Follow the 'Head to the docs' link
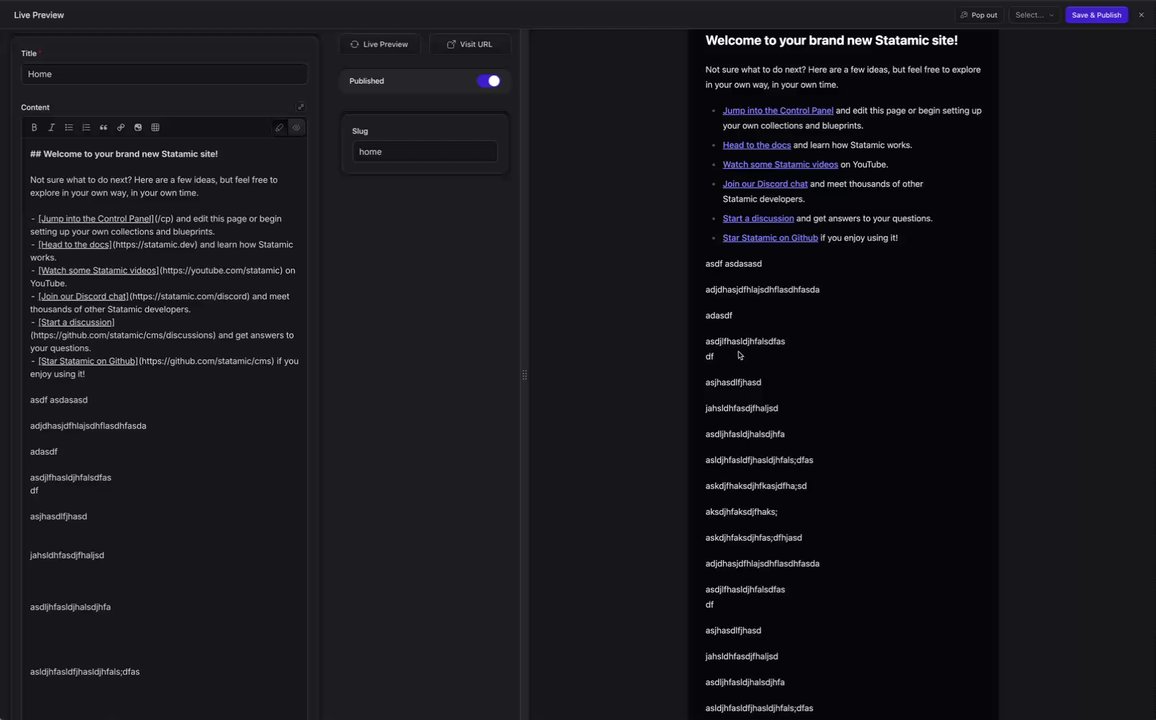The width and height of the screenshot is (1156, 720). (756, 145)
